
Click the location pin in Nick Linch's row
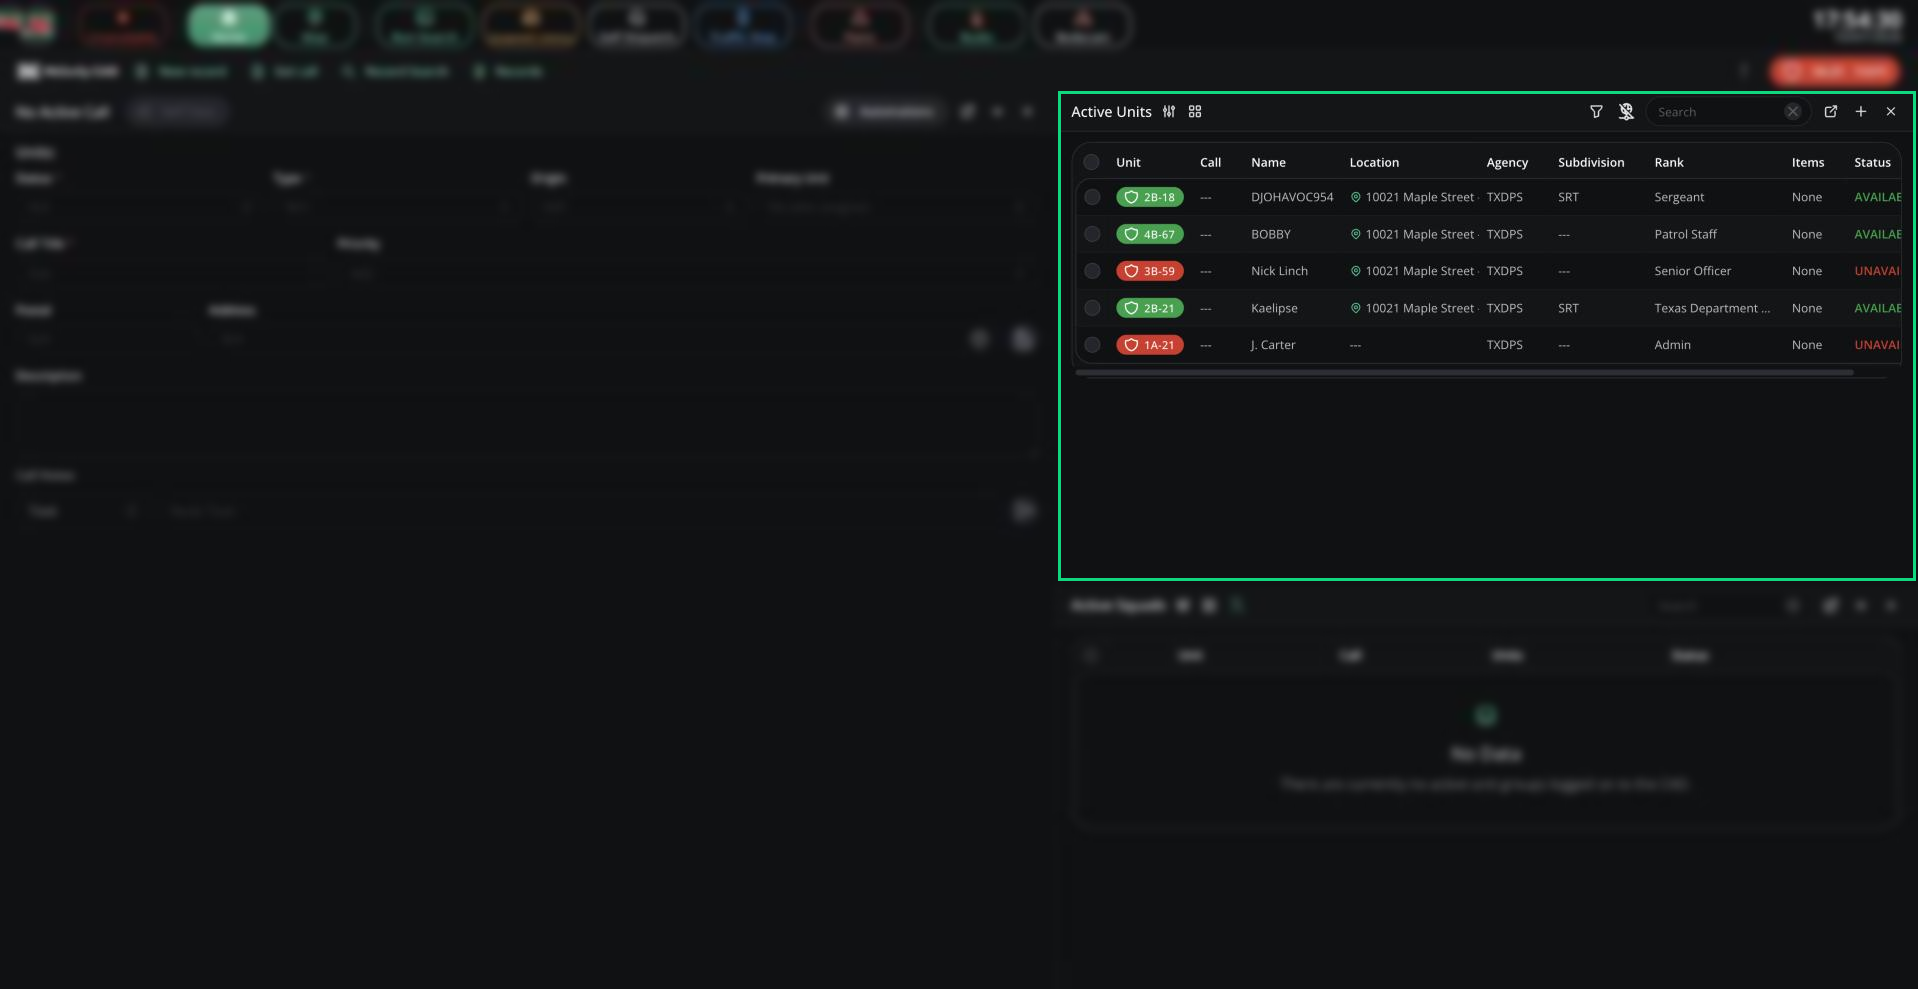[x=1356, y=271]
